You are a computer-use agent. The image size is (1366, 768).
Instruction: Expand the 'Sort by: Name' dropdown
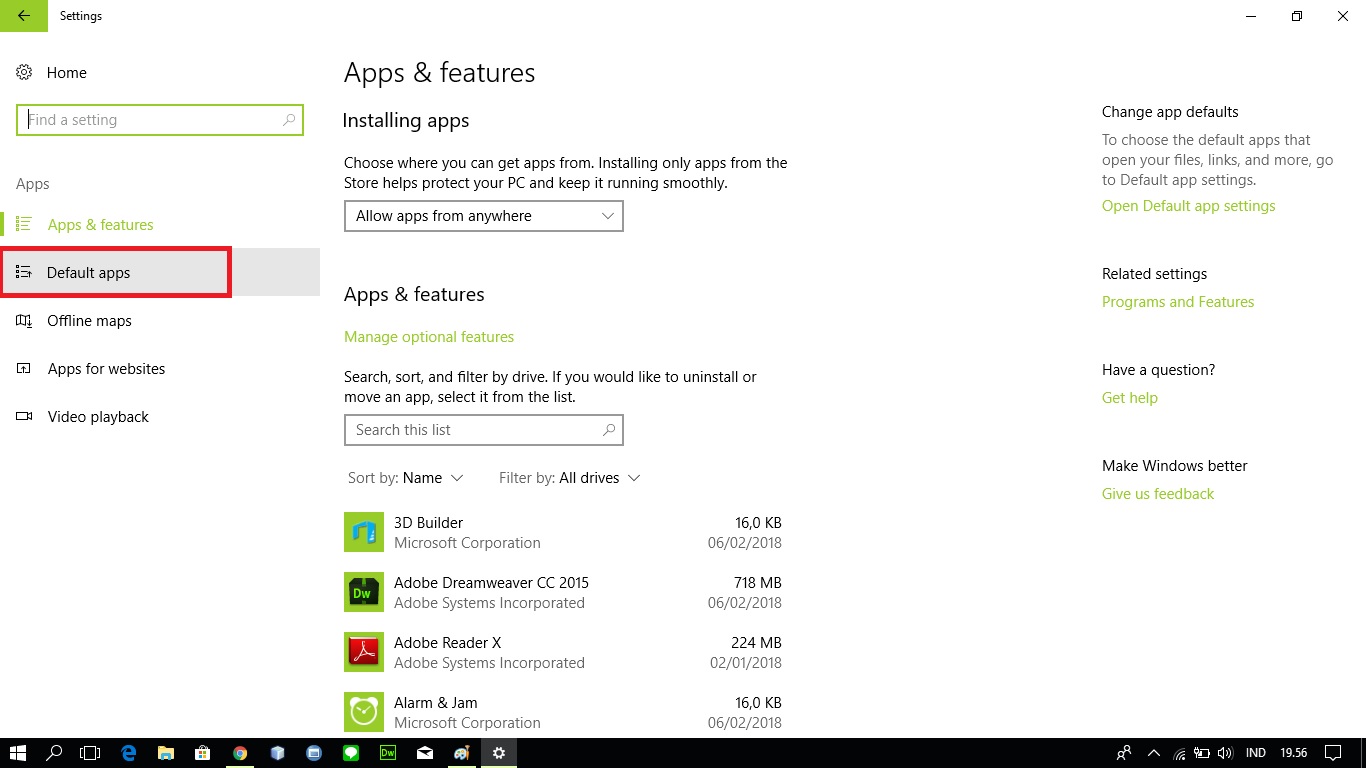tap(406, 478)
